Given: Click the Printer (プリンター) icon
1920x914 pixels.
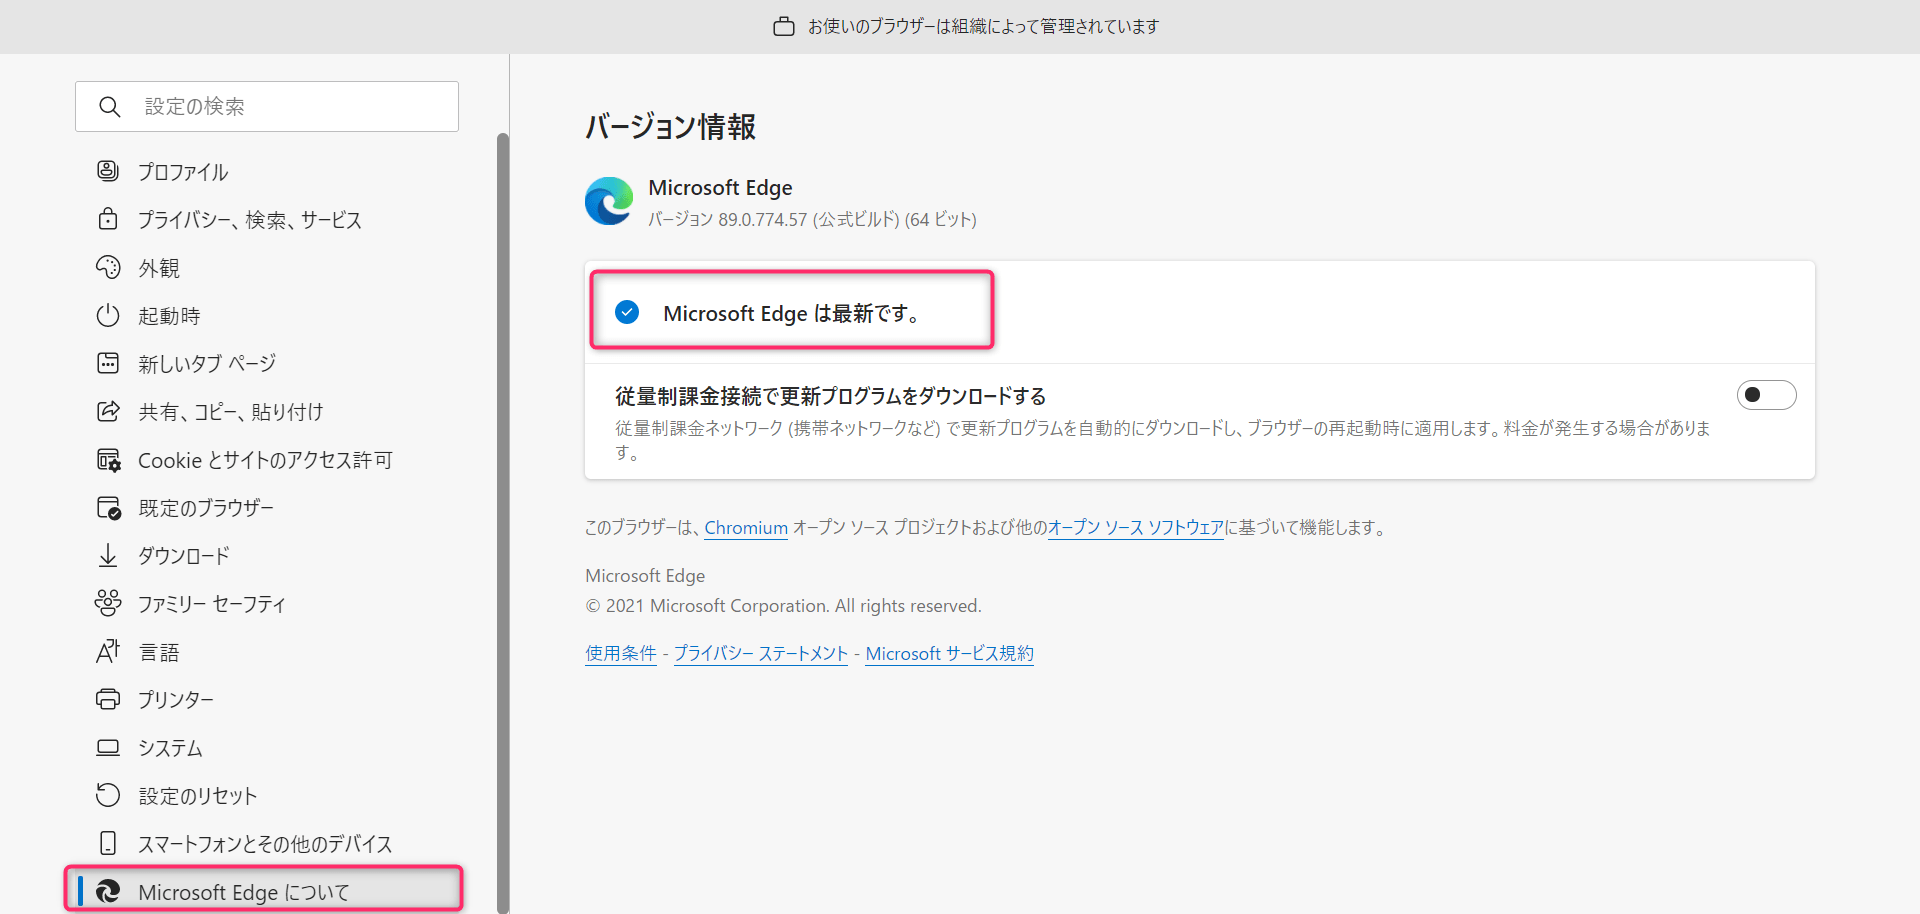Looking at the screenshot, I should point(108,699).
